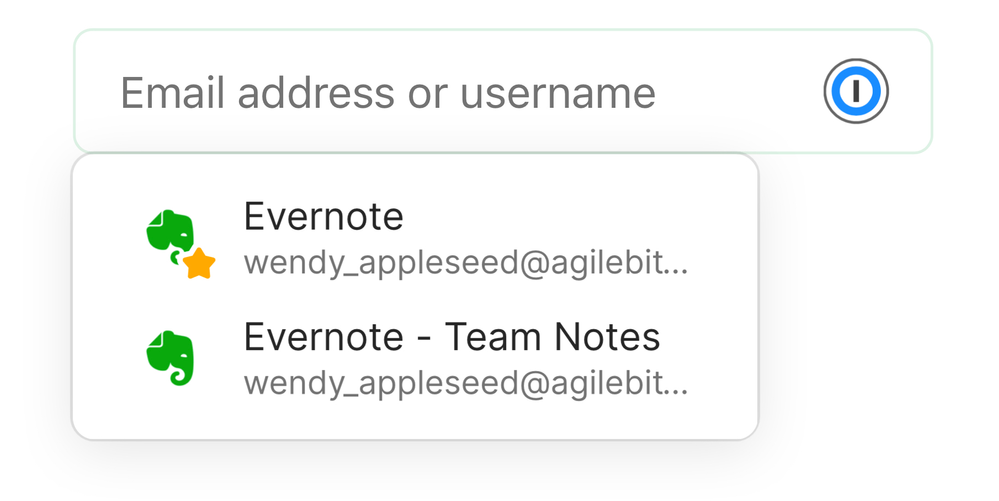Click empty space inside the username input
The image size is (999, 501).
pyautogui.click(x=740, y=92)
